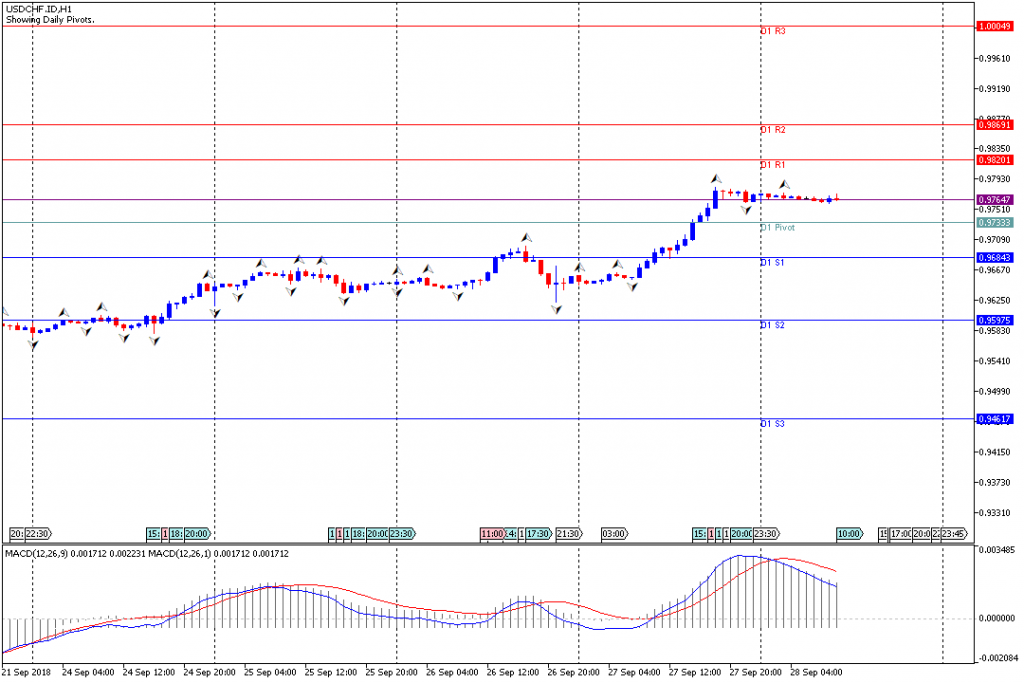The width and height of the screenshot is (1024, 683).
Task: Select the 03:00 event marker
Action: click(613, 534)
